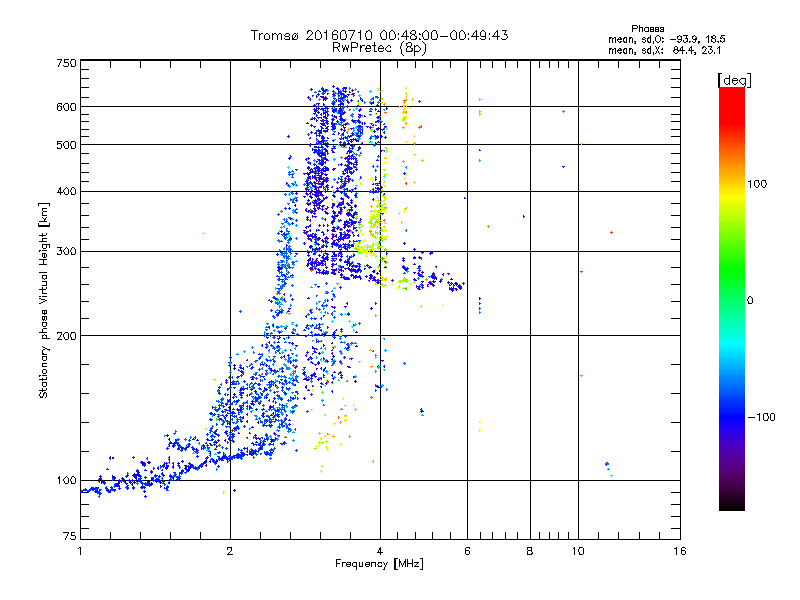Click the '[deg]' colorbar unit label
This screenshot has width=800, height=600.
[735, 80]
